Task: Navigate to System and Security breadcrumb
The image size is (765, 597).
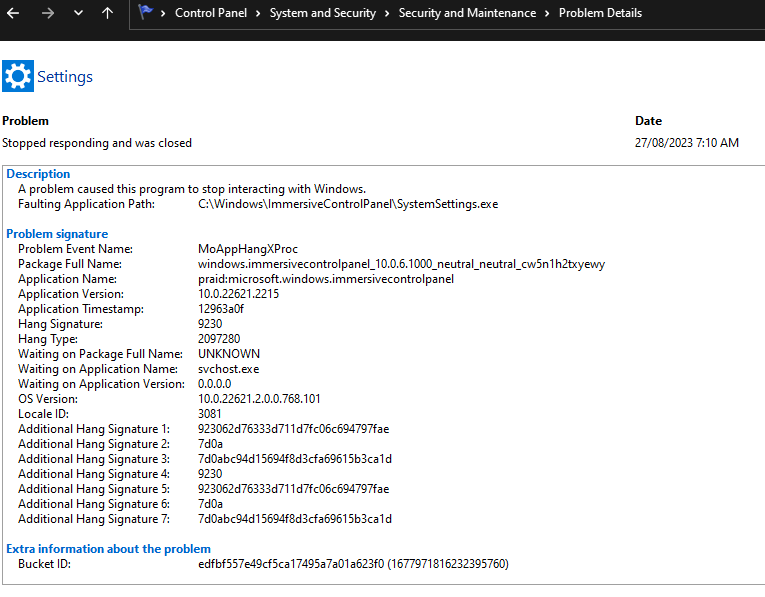Action: pos(322,13)
